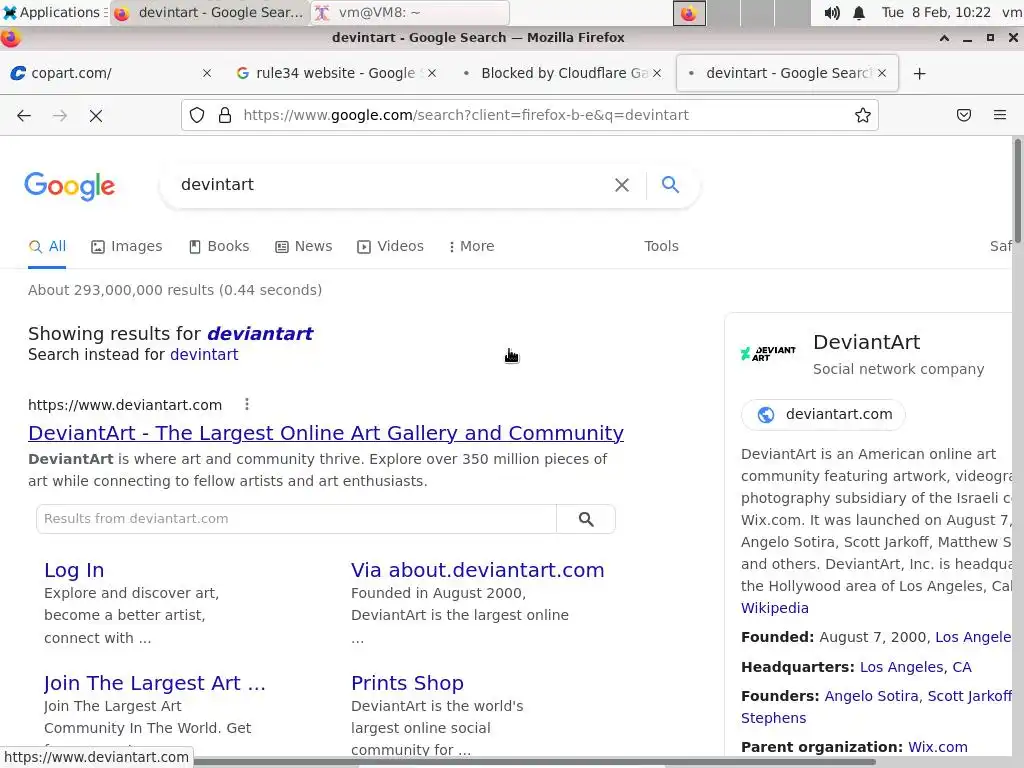
Task: Switch to vm@VM8 terminal in taskbar
Action: coord(409,13)
